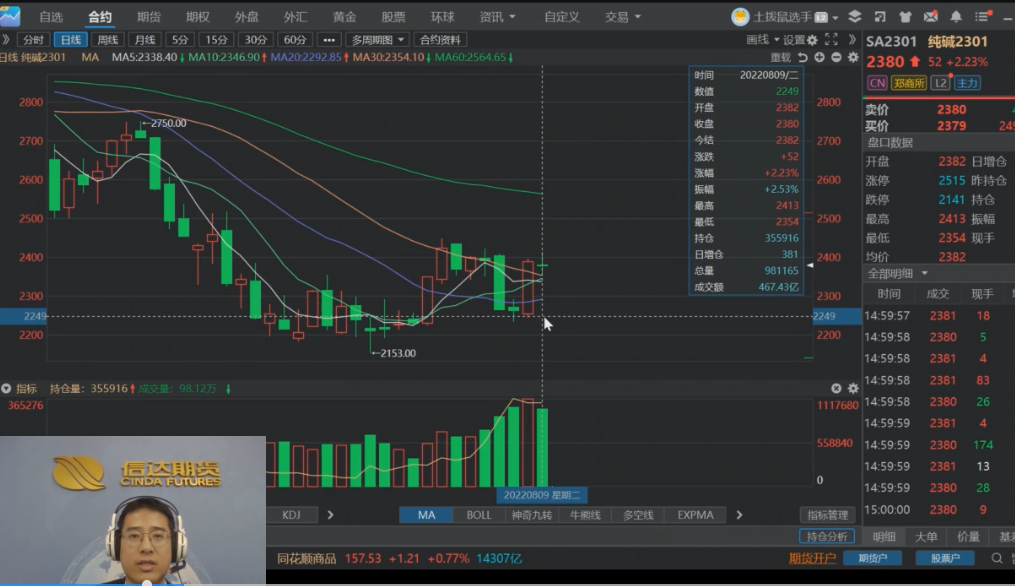This screenshot has width=1015, height=586.
Task: Close the indicator sub-panel with the X icon
Action: [836, 389]
